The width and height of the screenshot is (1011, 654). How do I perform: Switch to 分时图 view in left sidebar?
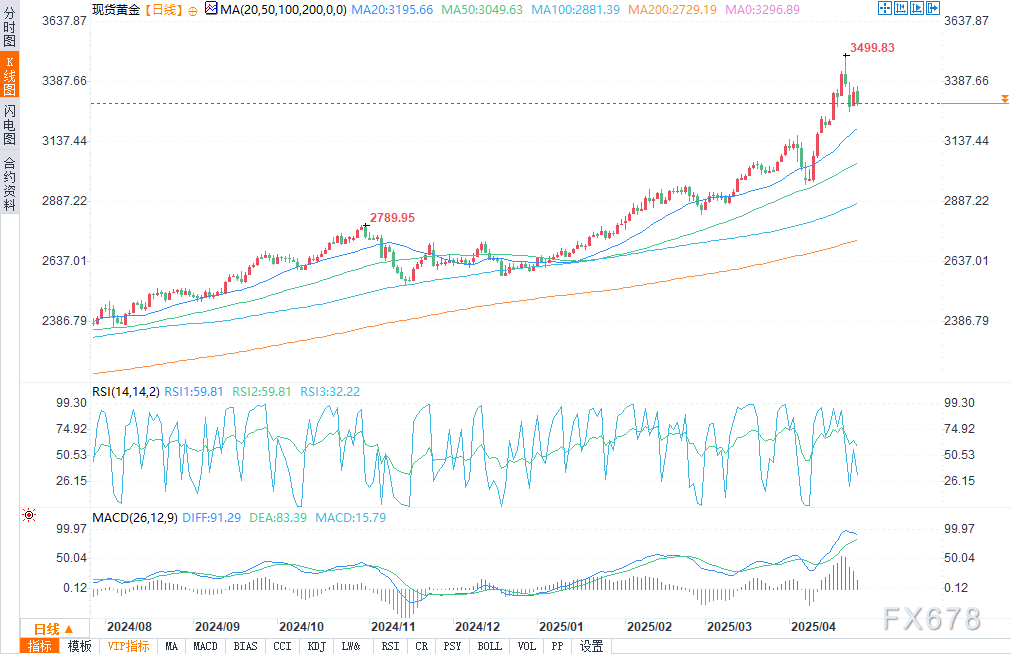9,27
